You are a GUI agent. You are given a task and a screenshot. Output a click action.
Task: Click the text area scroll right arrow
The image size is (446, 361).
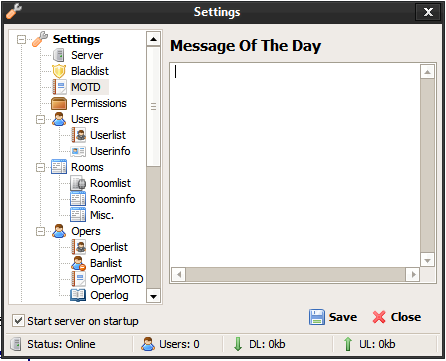(413, 275)
